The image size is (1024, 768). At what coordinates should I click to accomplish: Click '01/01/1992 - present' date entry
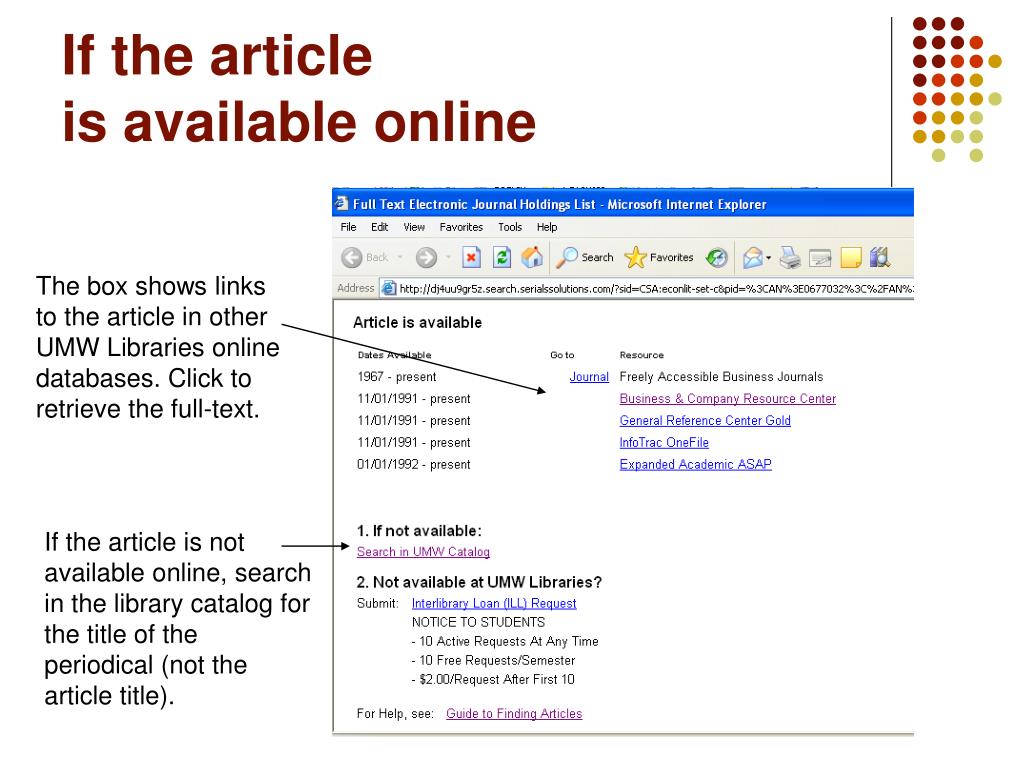tap(413, 464)
